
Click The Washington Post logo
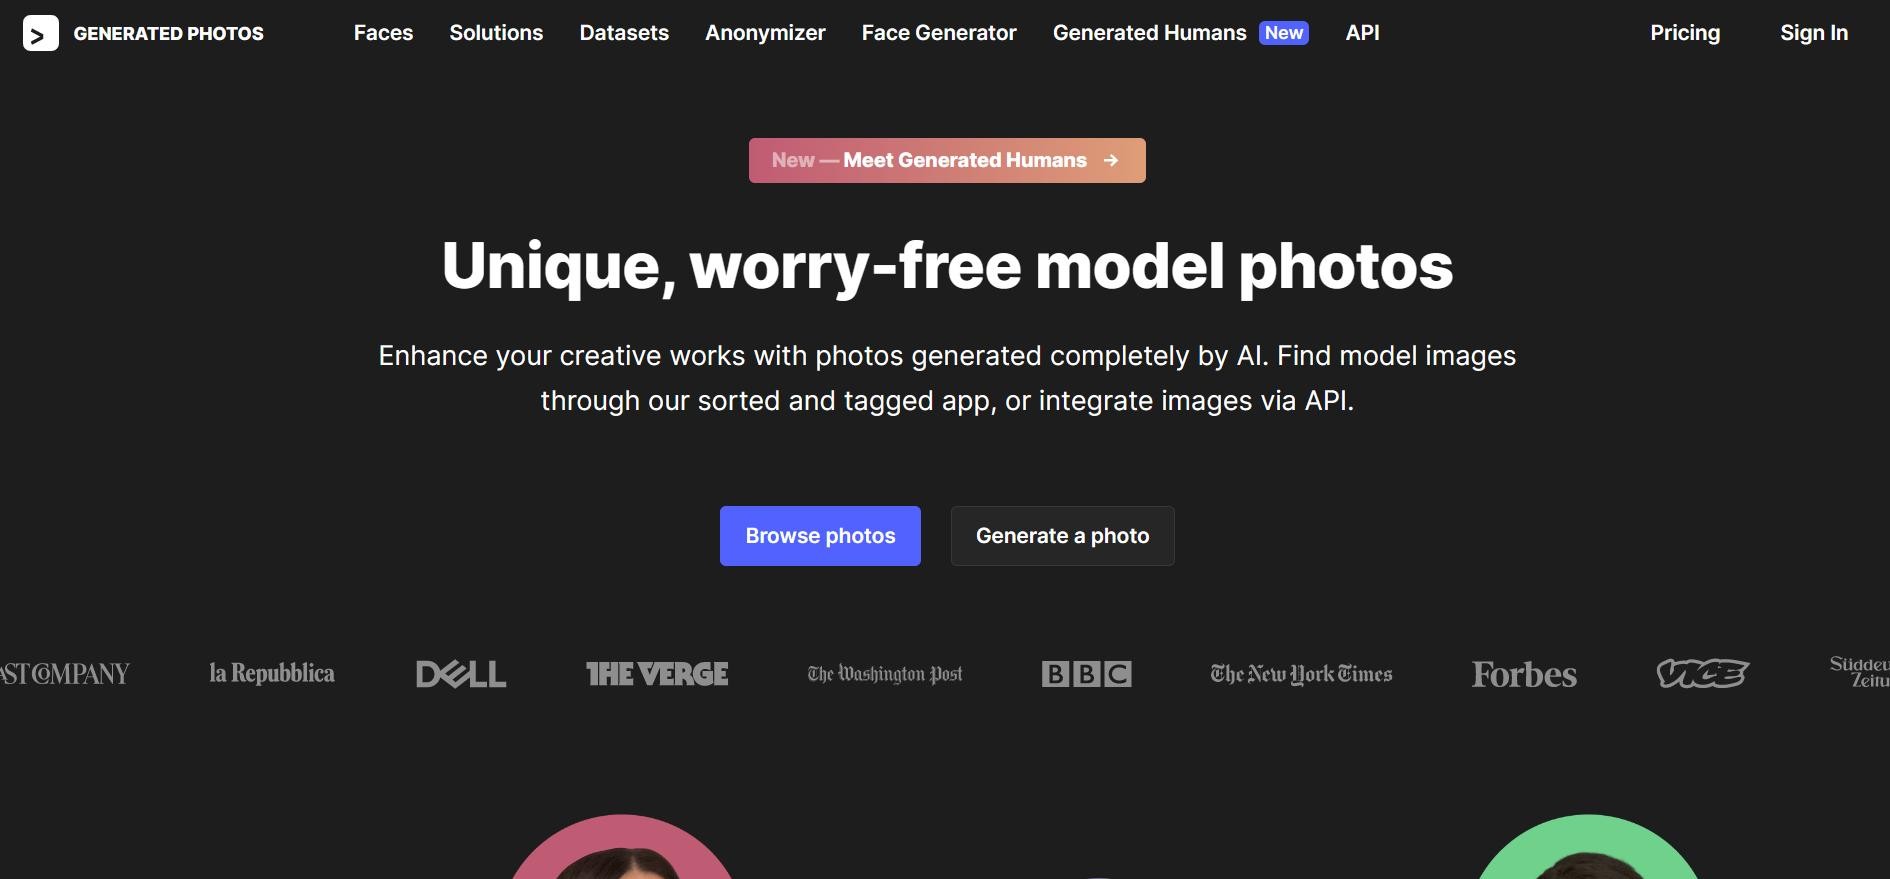coord(885,674)
